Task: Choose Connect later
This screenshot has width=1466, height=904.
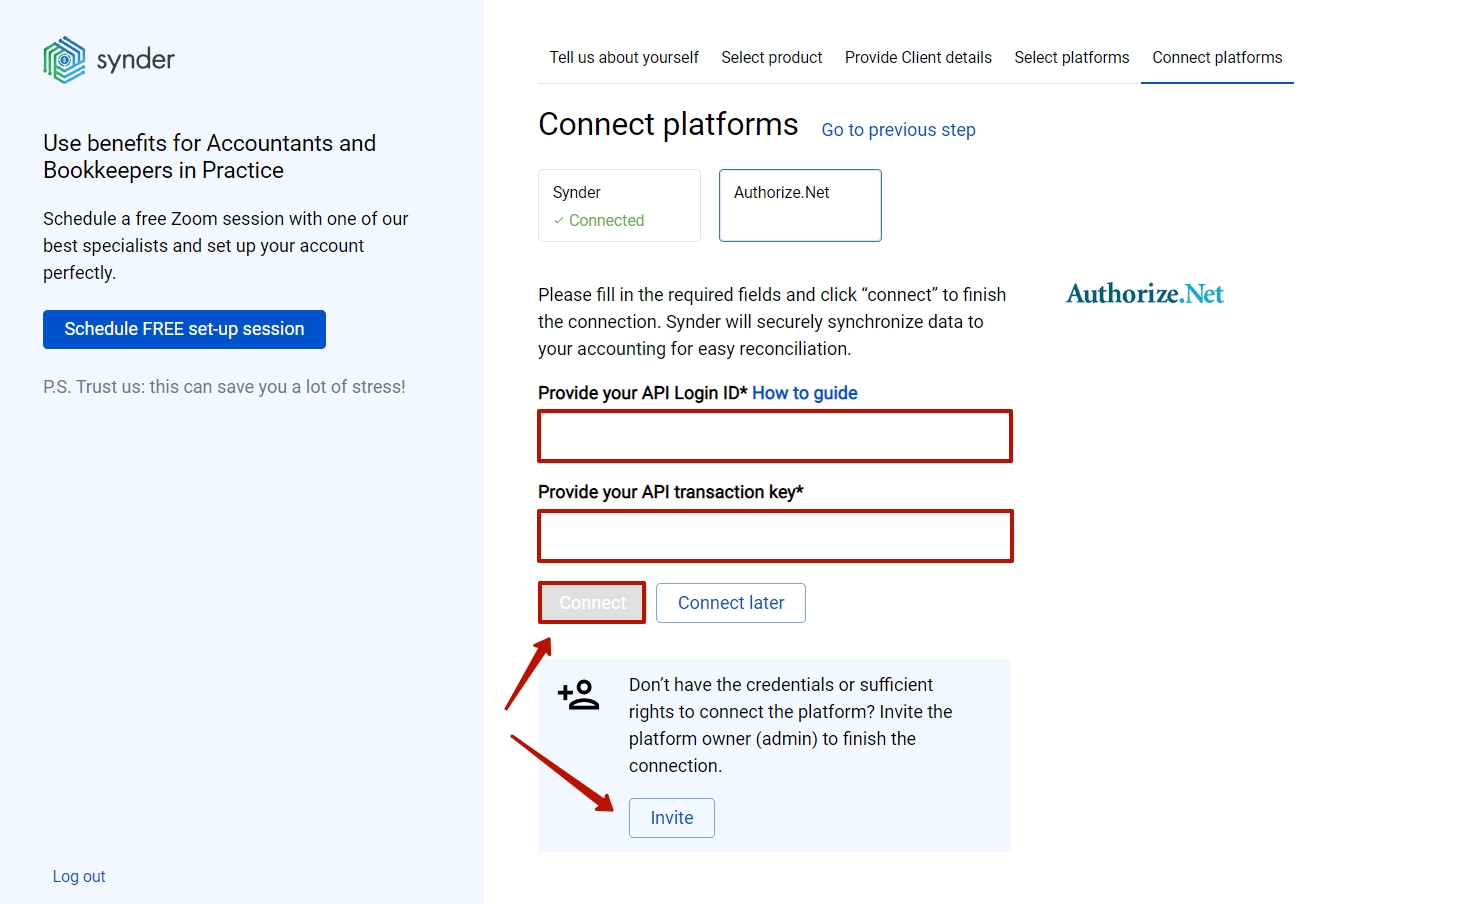Action: pyautogui.click(x=730, y=602)
